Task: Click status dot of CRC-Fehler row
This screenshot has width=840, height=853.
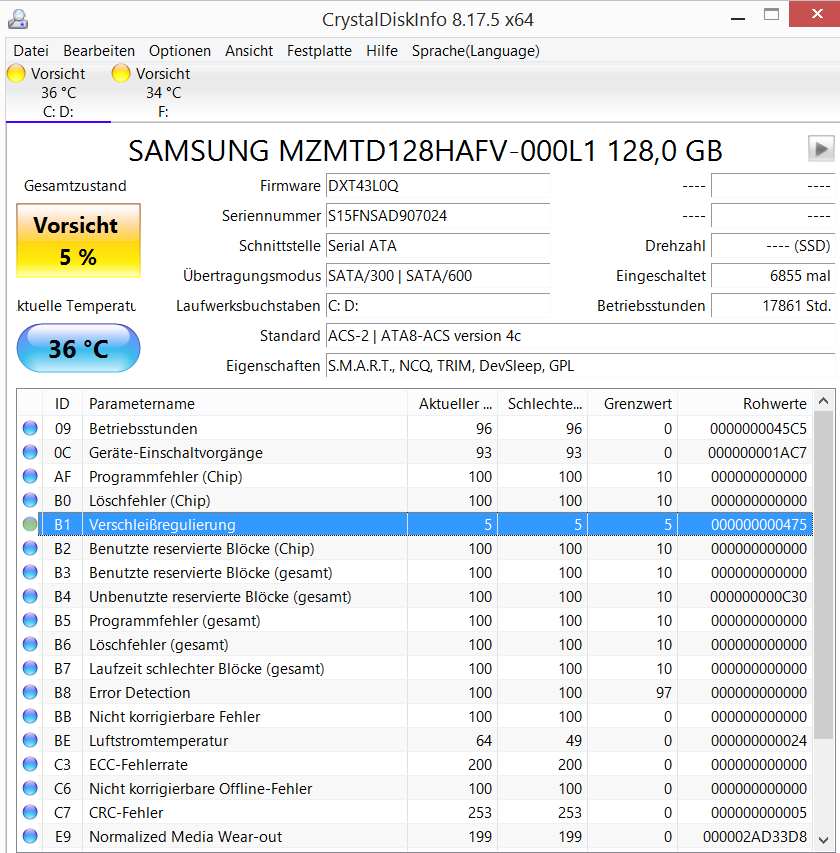Action: tap(30, 812)
